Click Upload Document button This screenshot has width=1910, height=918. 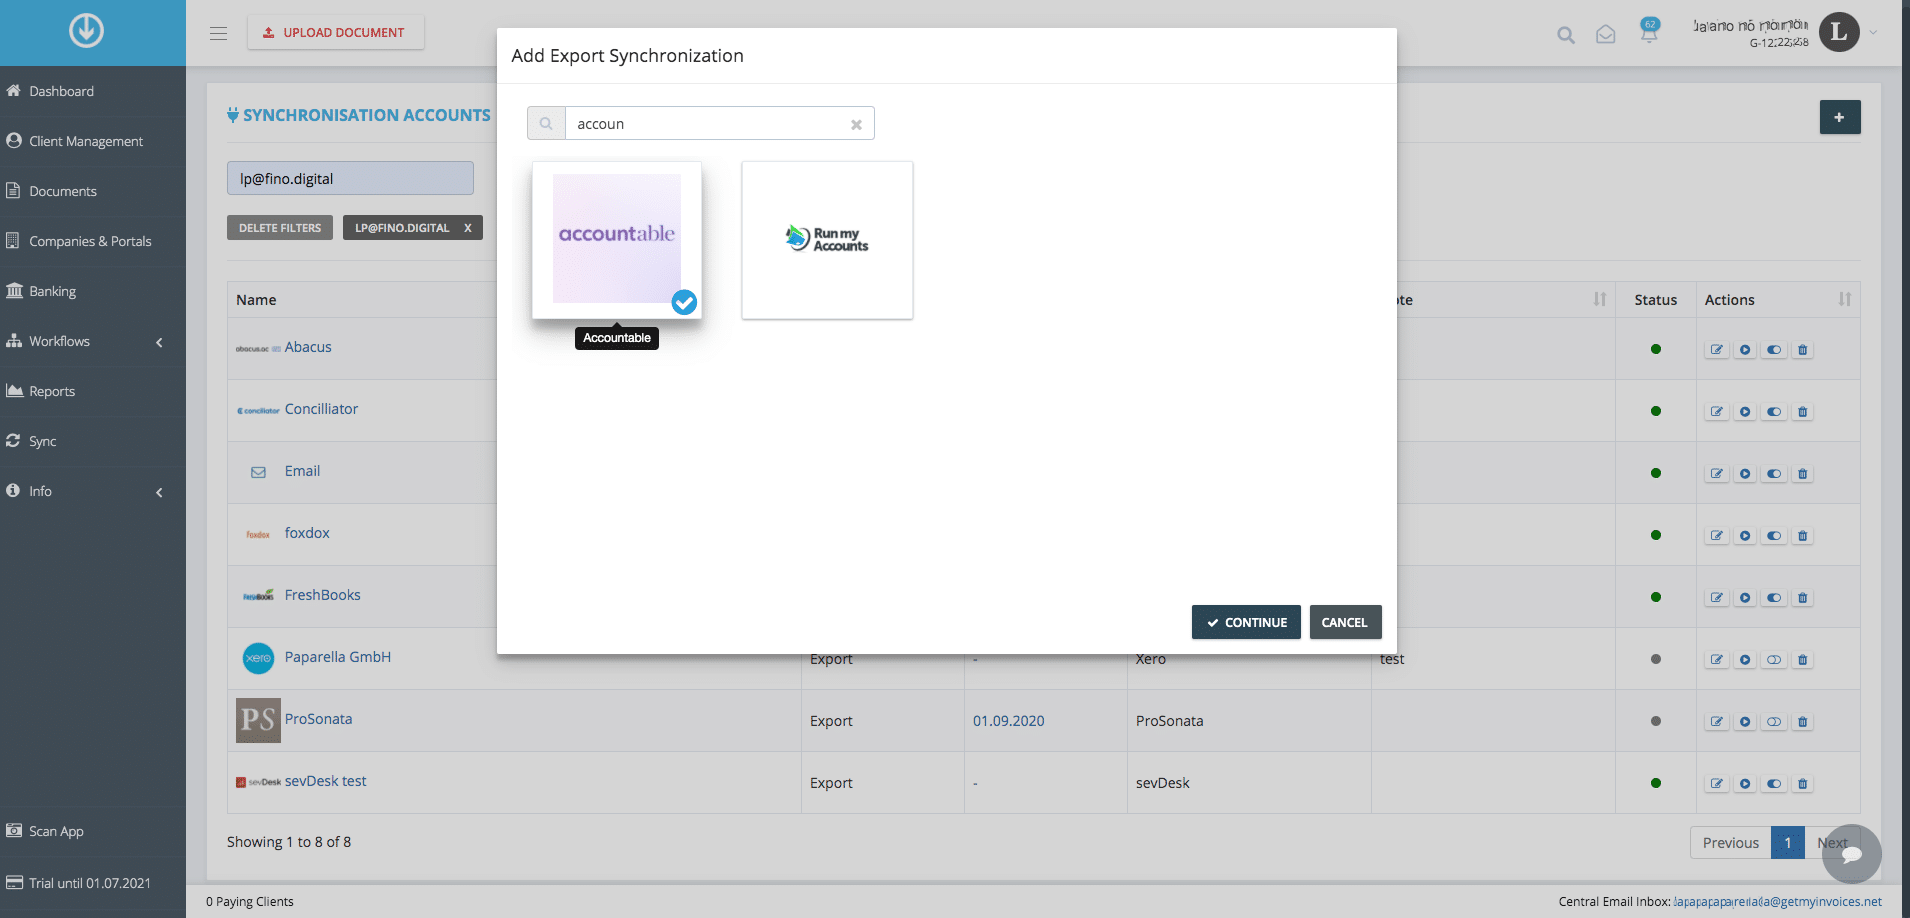click(335, 33)
